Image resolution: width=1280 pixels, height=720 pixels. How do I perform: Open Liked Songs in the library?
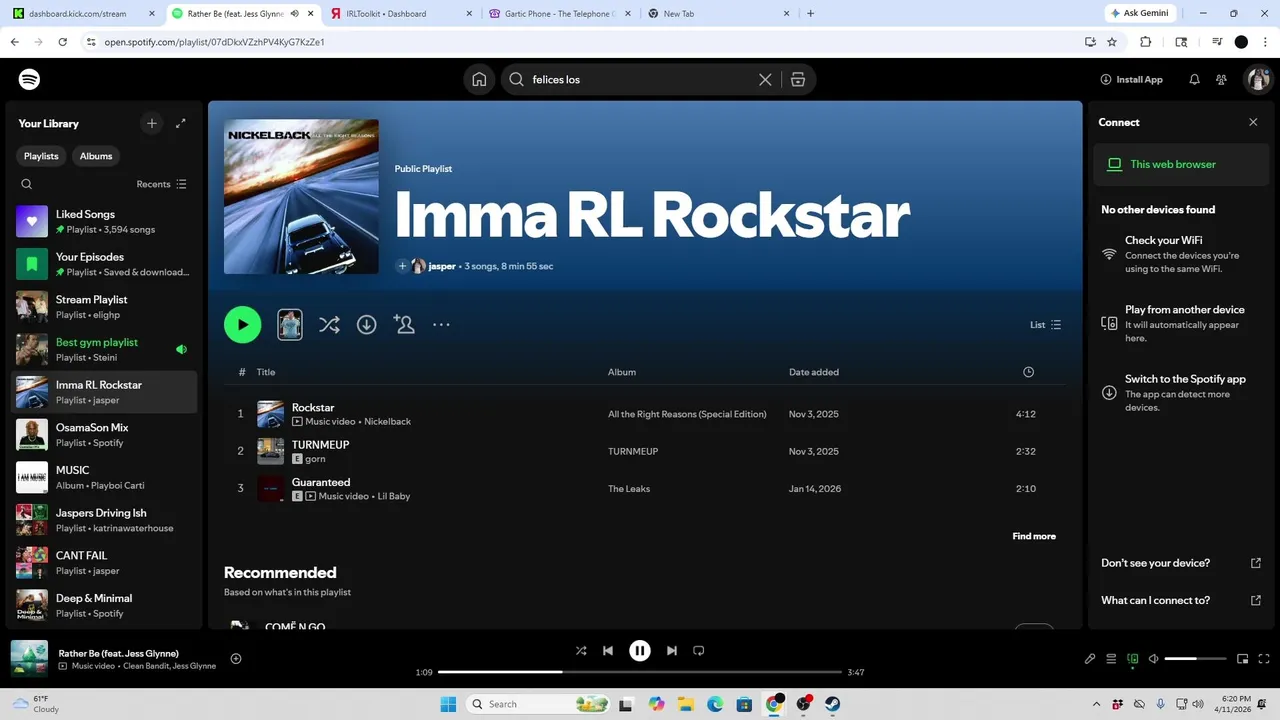coord(104,221)
